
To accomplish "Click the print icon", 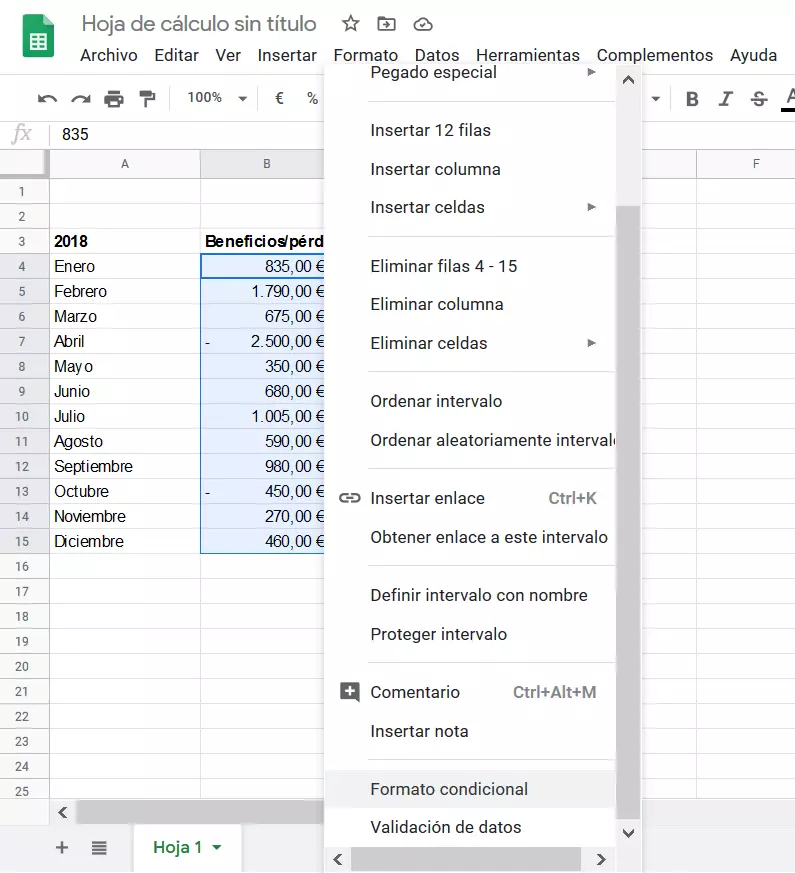I will point(114,99).
